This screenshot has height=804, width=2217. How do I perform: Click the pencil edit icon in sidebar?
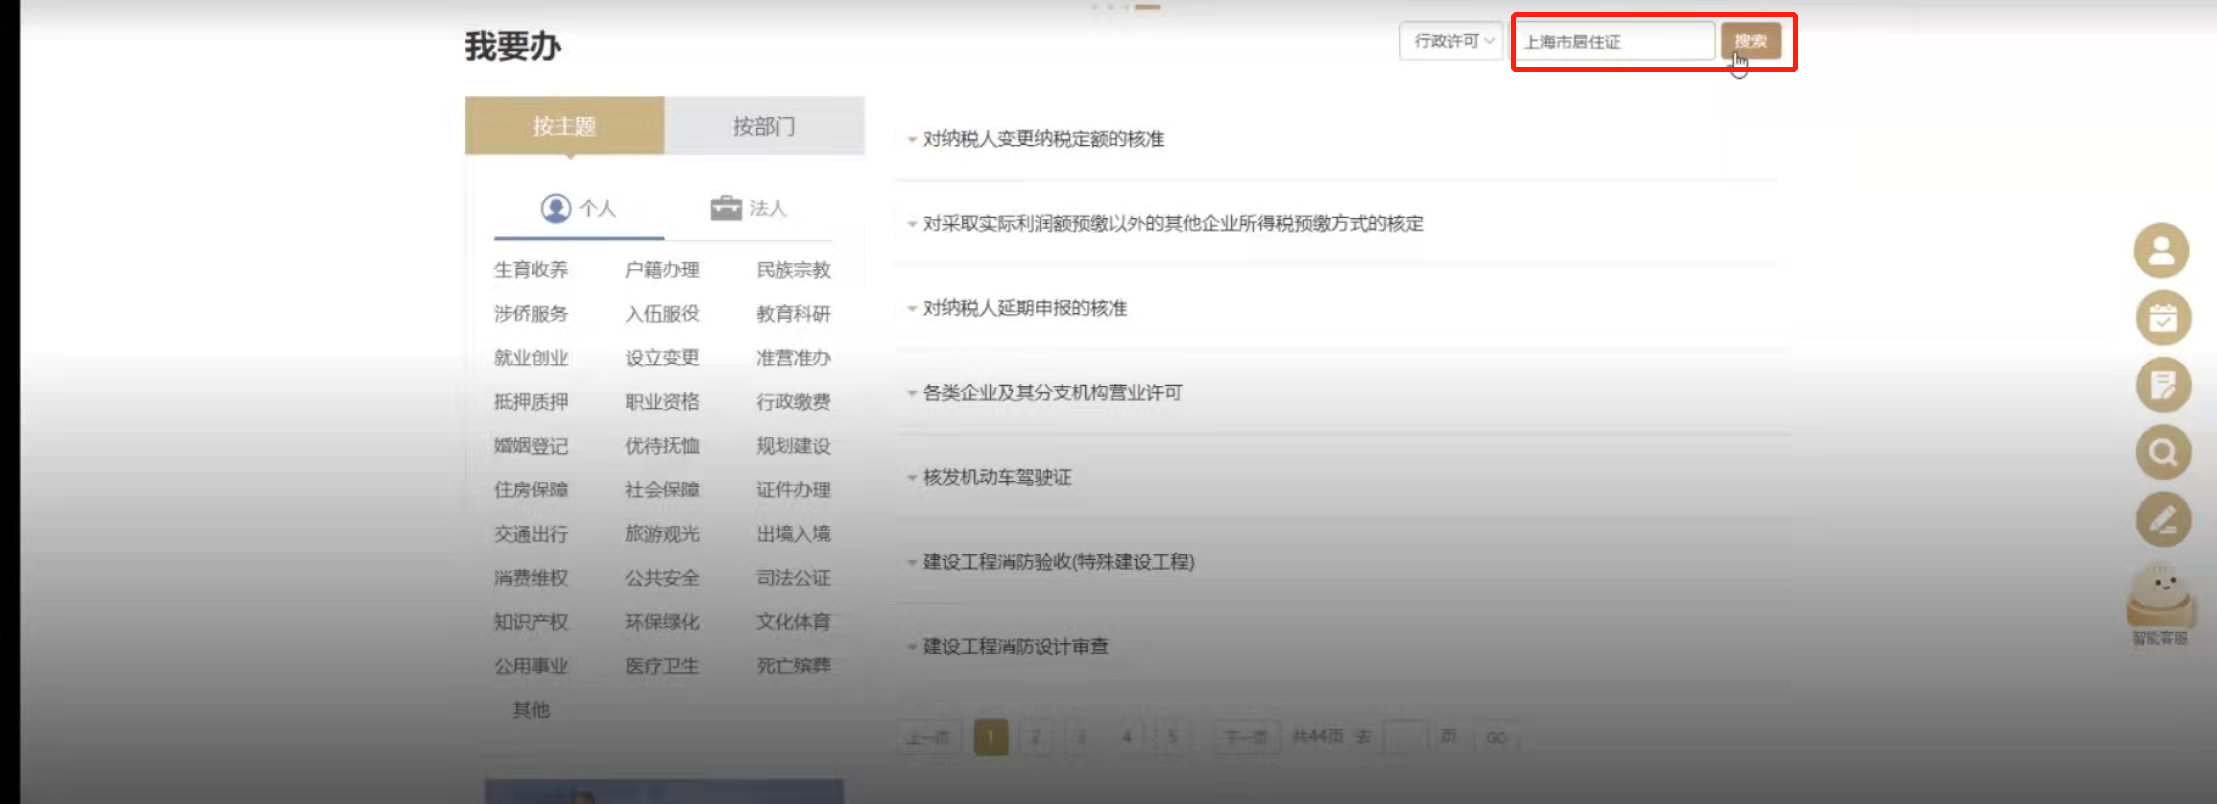[2163, 520]
